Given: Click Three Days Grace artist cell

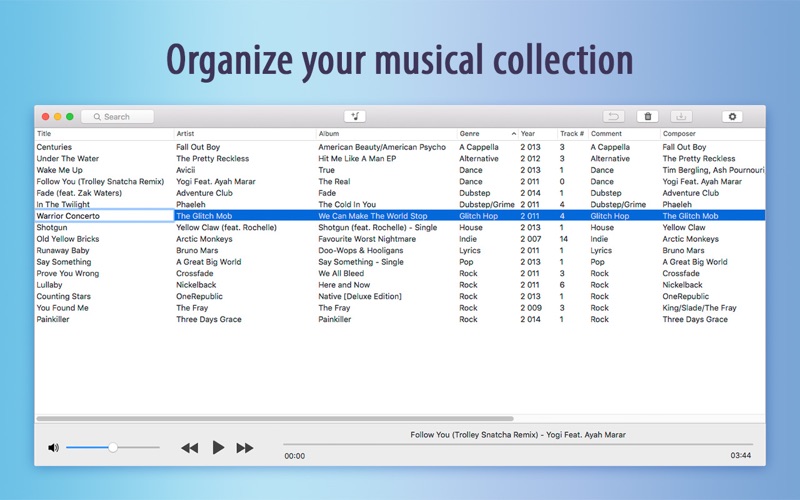Looking at the screenshot, I should click(209, 319).
